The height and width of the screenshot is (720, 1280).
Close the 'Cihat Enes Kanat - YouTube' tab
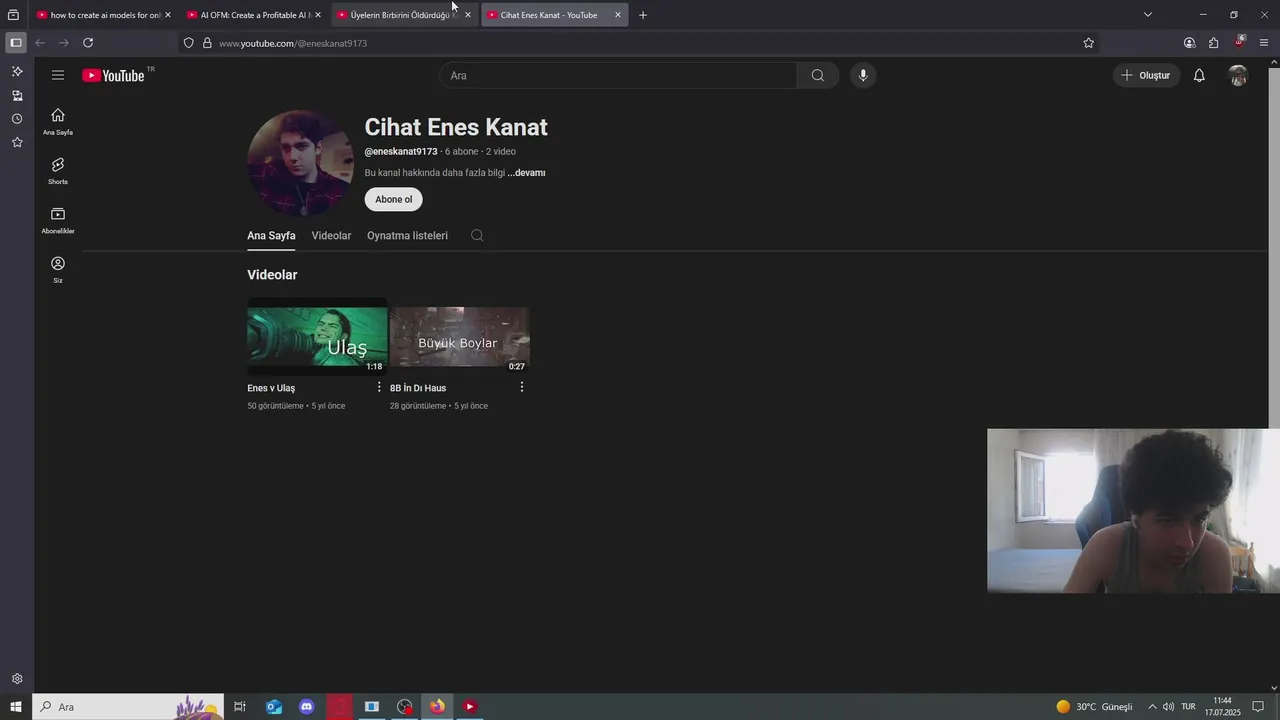[x=618, y=15]
